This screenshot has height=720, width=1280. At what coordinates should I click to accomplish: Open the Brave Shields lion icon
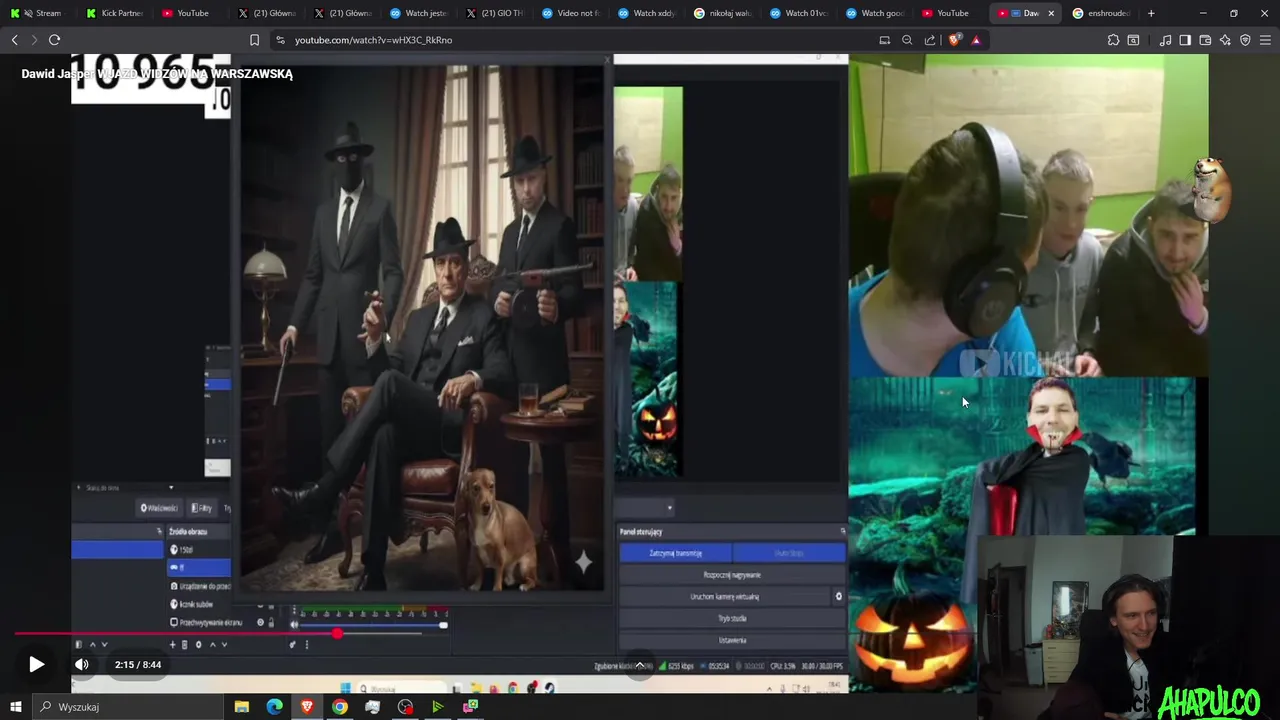pos(954,40)
